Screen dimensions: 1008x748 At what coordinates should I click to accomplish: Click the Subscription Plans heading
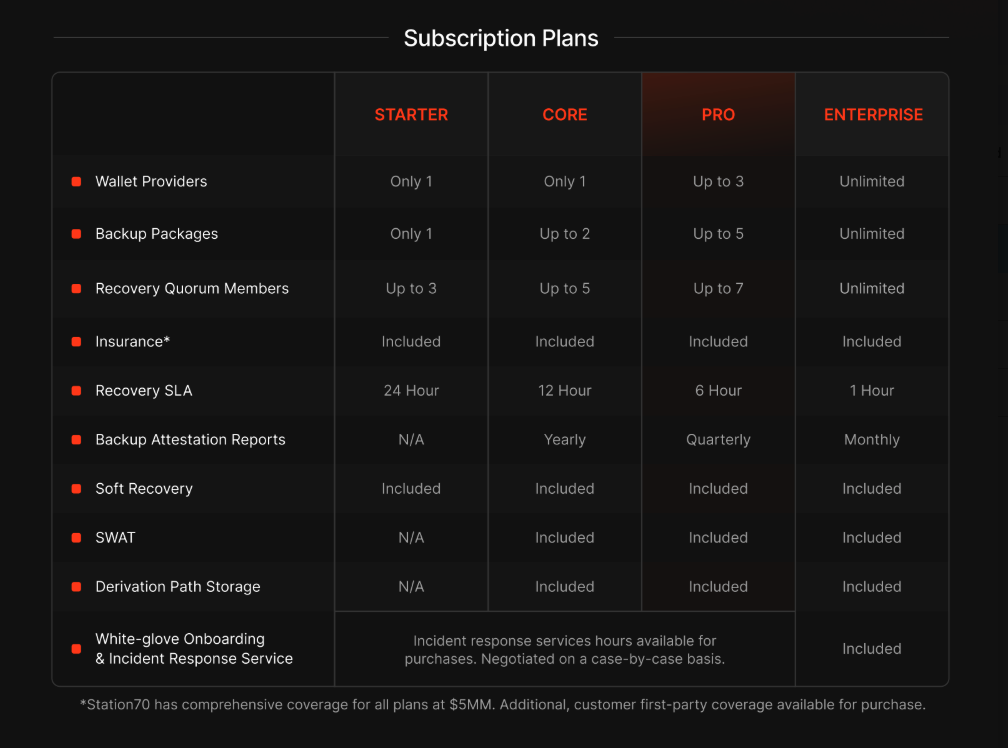tap(501, 38)
